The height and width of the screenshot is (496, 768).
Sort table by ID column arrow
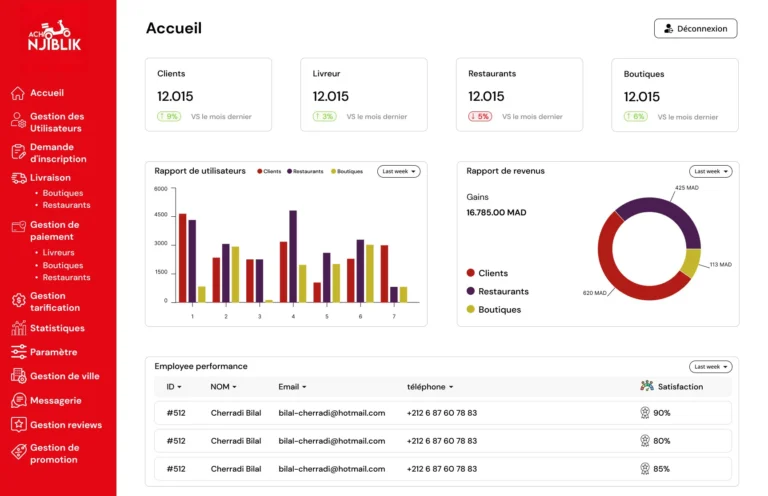click(179, 387)
